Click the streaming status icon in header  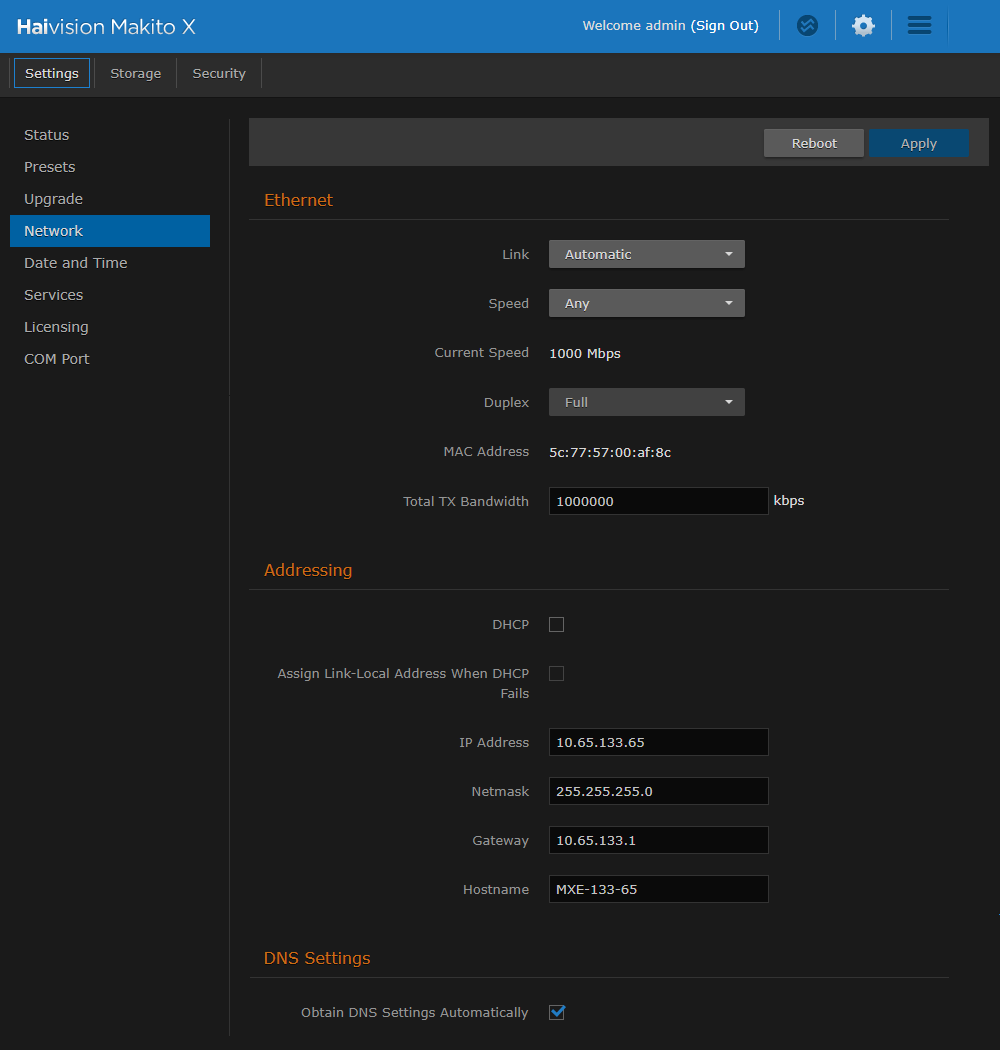pos(807,26)
